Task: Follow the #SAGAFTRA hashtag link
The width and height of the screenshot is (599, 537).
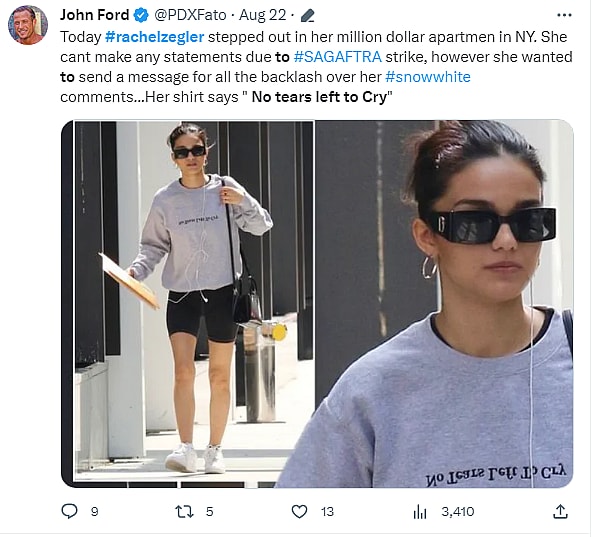Action: [x=338, y=57]
